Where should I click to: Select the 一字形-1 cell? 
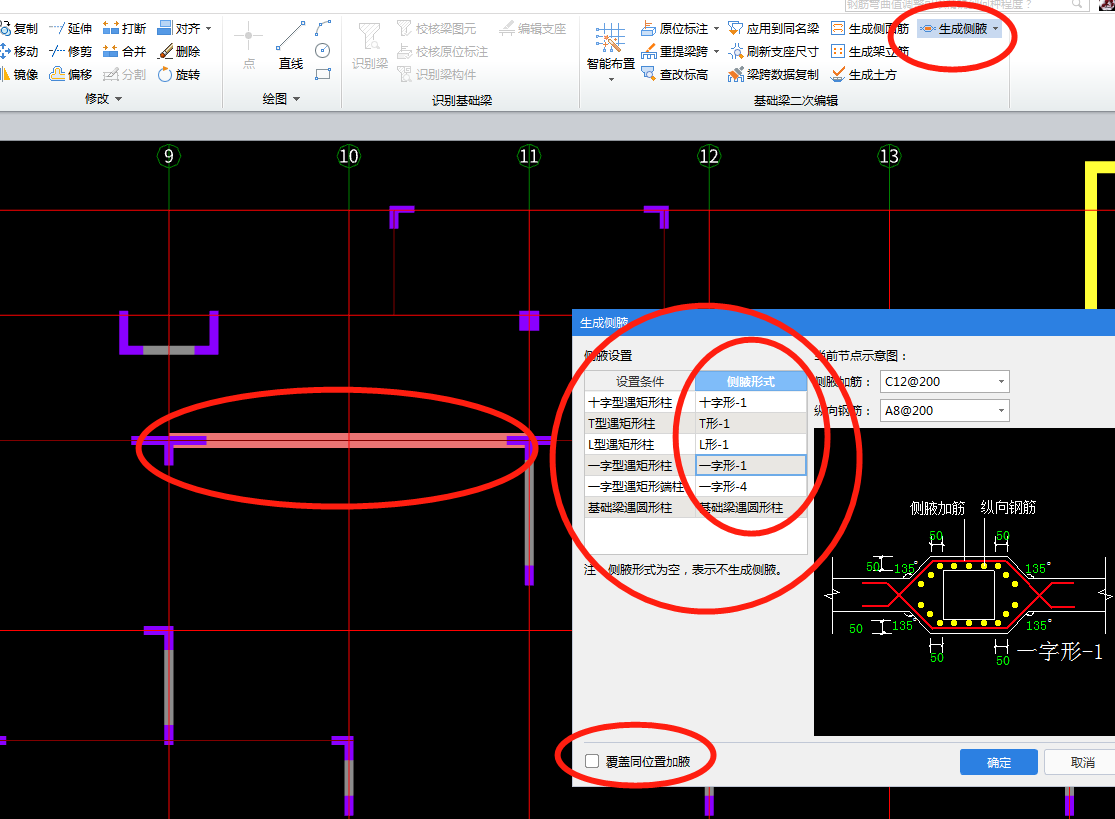pyautogui.click(x=751, y=465)
